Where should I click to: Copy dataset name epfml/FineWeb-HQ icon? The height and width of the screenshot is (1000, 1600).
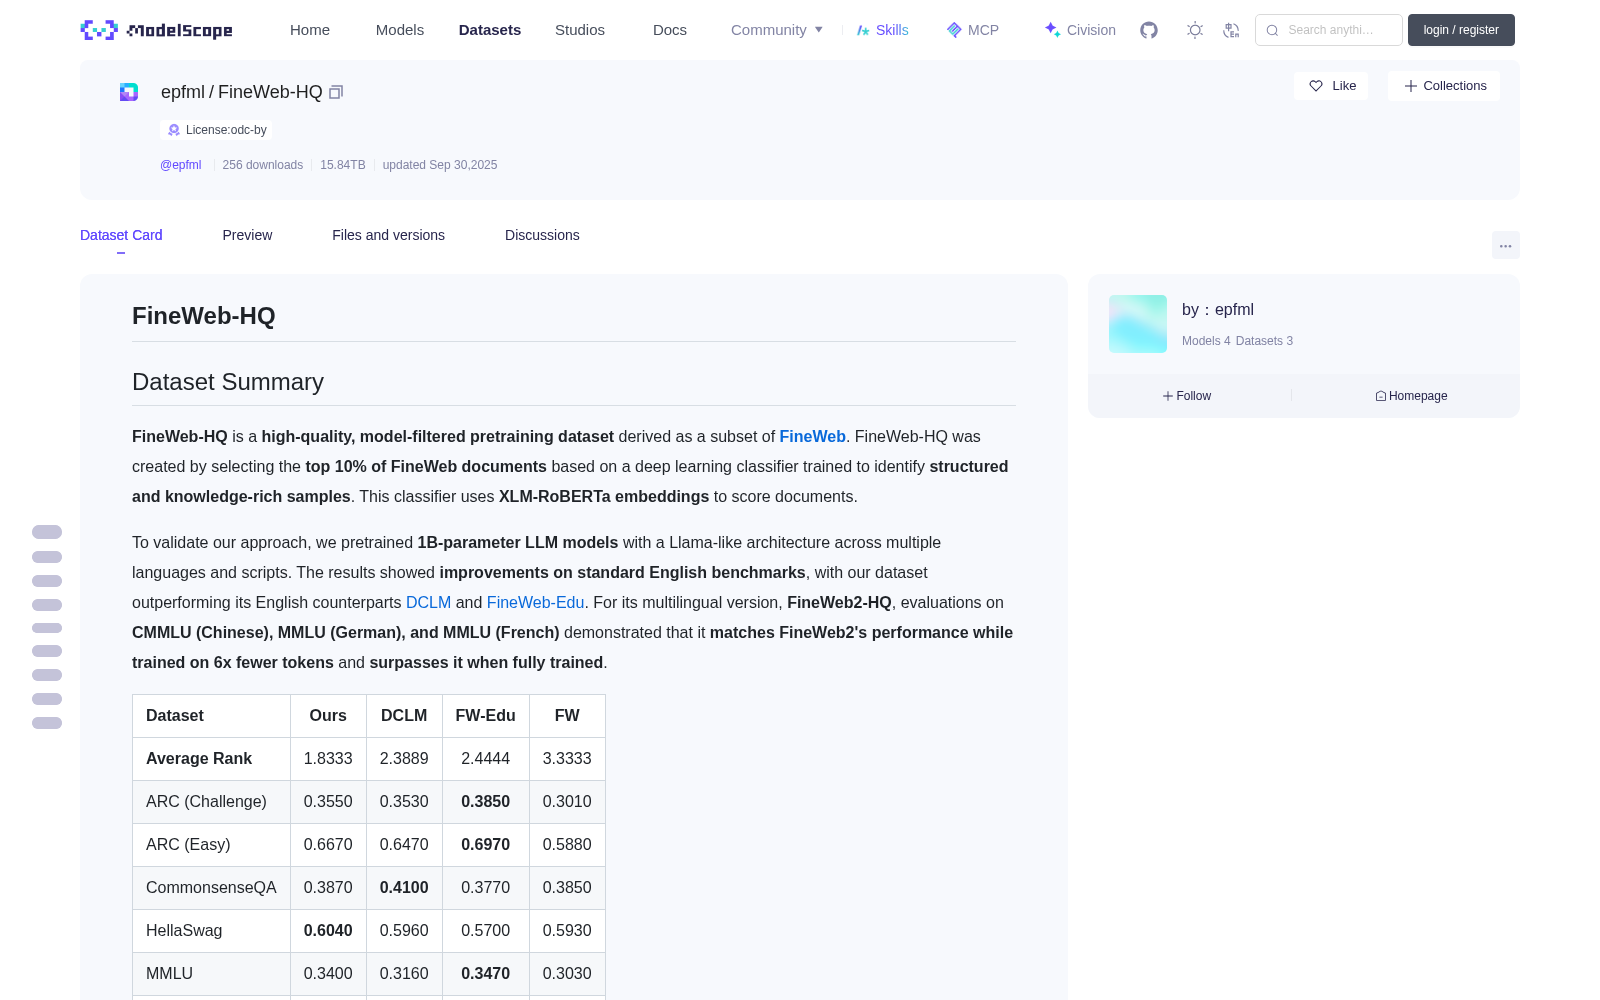pos(336,92)
